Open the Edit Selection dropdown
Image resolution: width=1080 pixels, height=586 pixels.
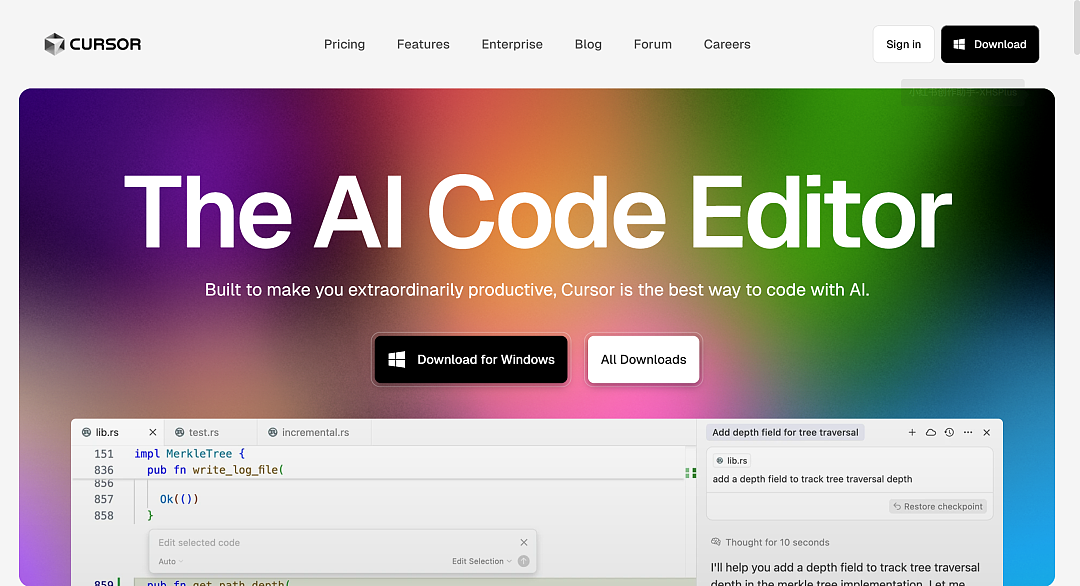tap(482, 561)
